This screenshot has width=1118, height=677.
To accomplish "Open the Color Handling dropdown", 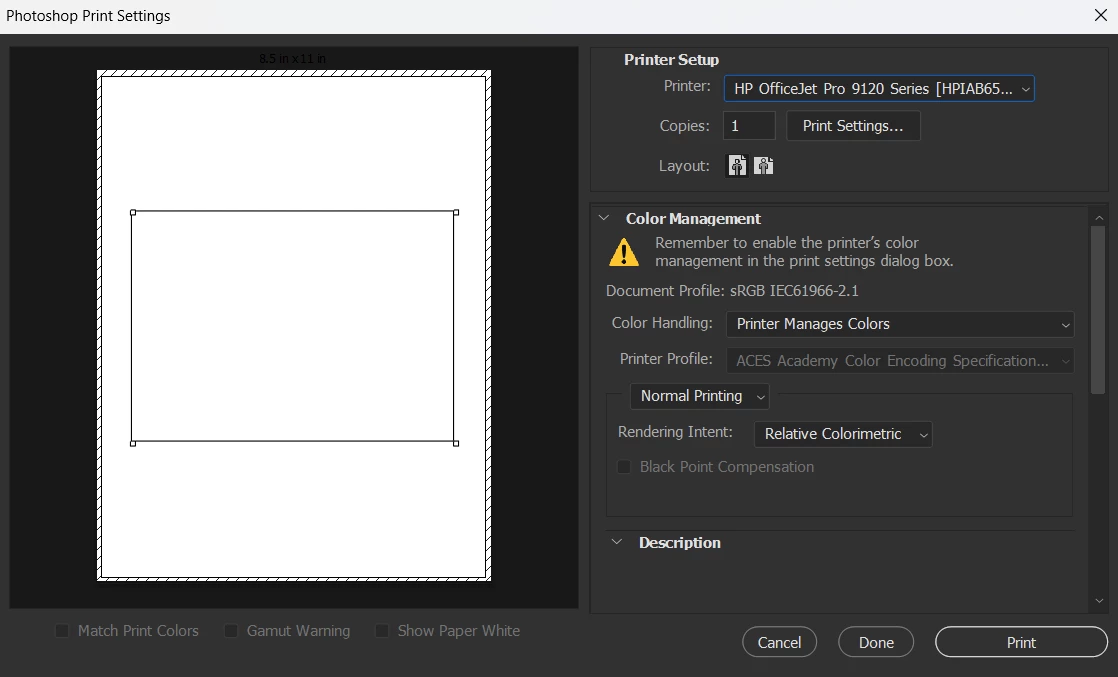I will (900, 324).
